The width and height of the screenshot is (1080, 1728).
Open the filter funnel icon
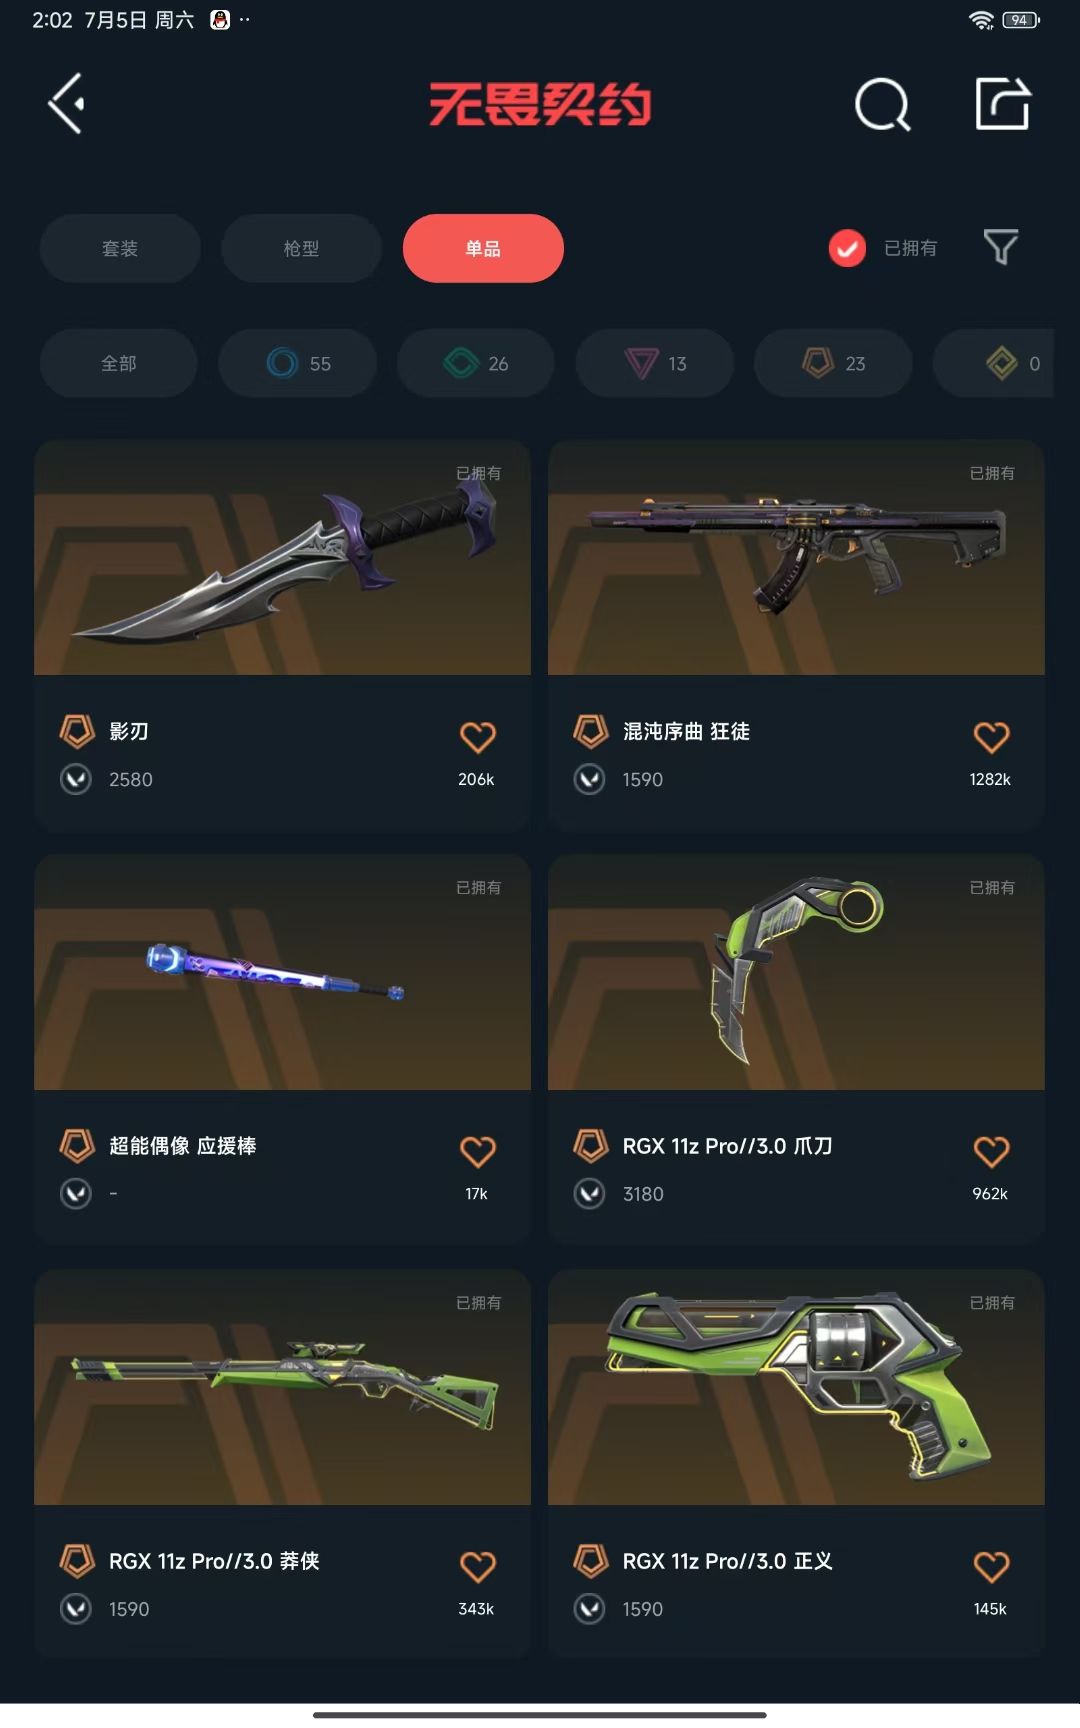pos(1000,247)
